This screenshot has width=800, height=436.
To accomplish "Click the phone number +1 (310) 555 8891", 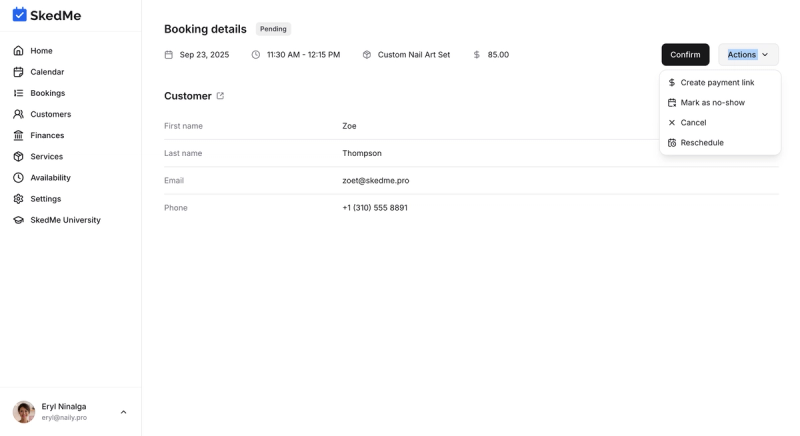I will 375,208.
